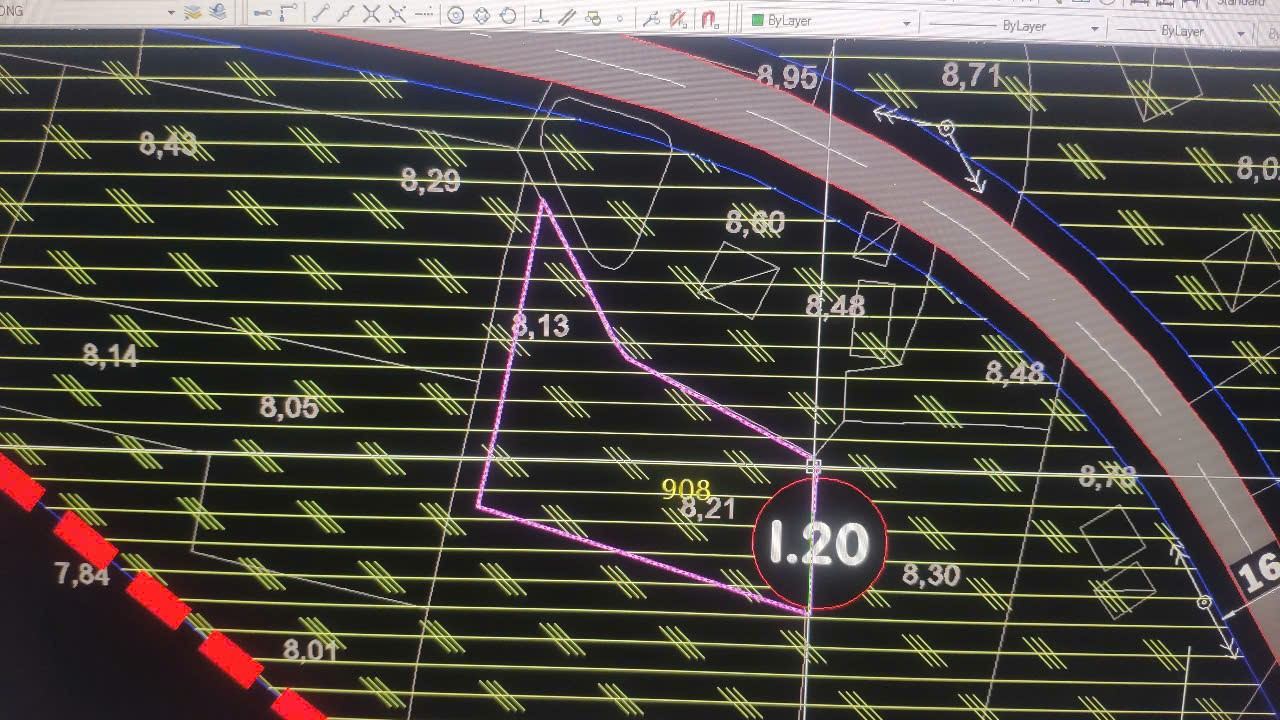
Task: Click the elevation label 8,60
Action: point(755,222)
